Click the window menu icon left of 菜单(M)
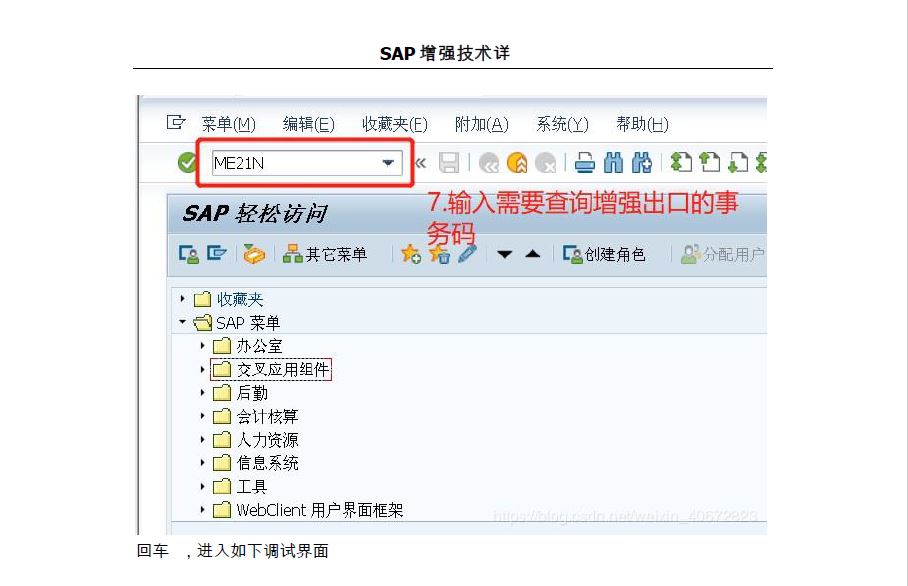The width and height of the screenshot is (908, 586). pos(175,123)
